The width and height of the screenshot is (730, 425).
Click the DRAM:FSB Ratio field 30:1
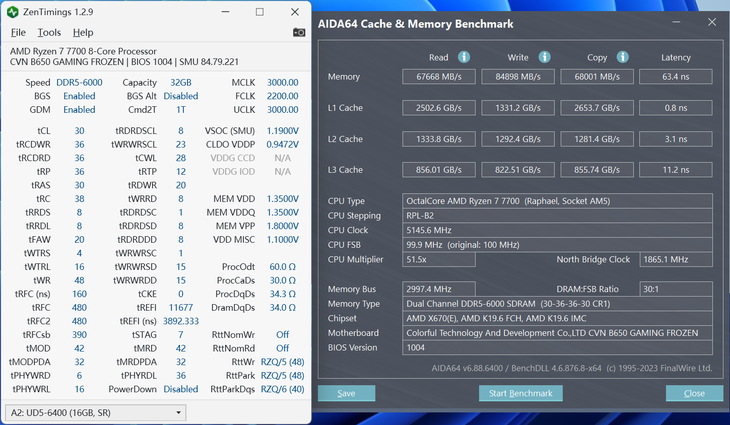(676, 289)
